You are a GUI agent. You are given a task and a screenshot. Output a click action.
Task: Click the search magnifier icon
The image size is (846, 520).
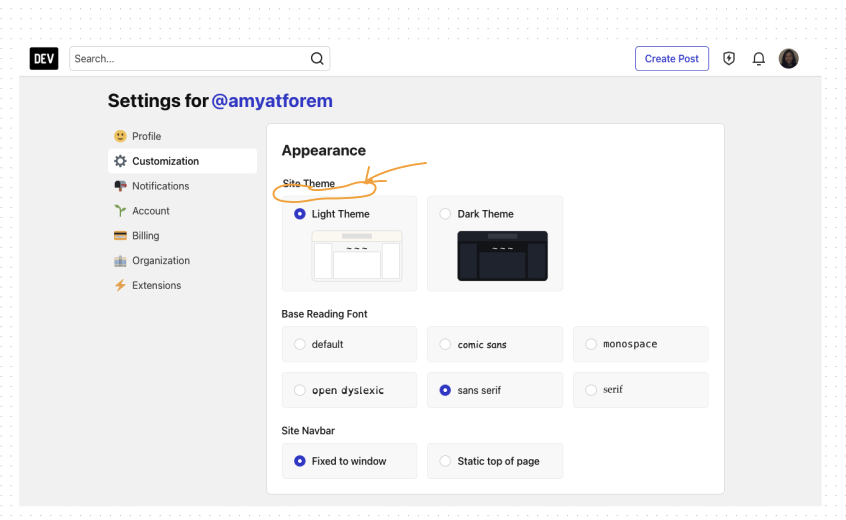[317, 58]
